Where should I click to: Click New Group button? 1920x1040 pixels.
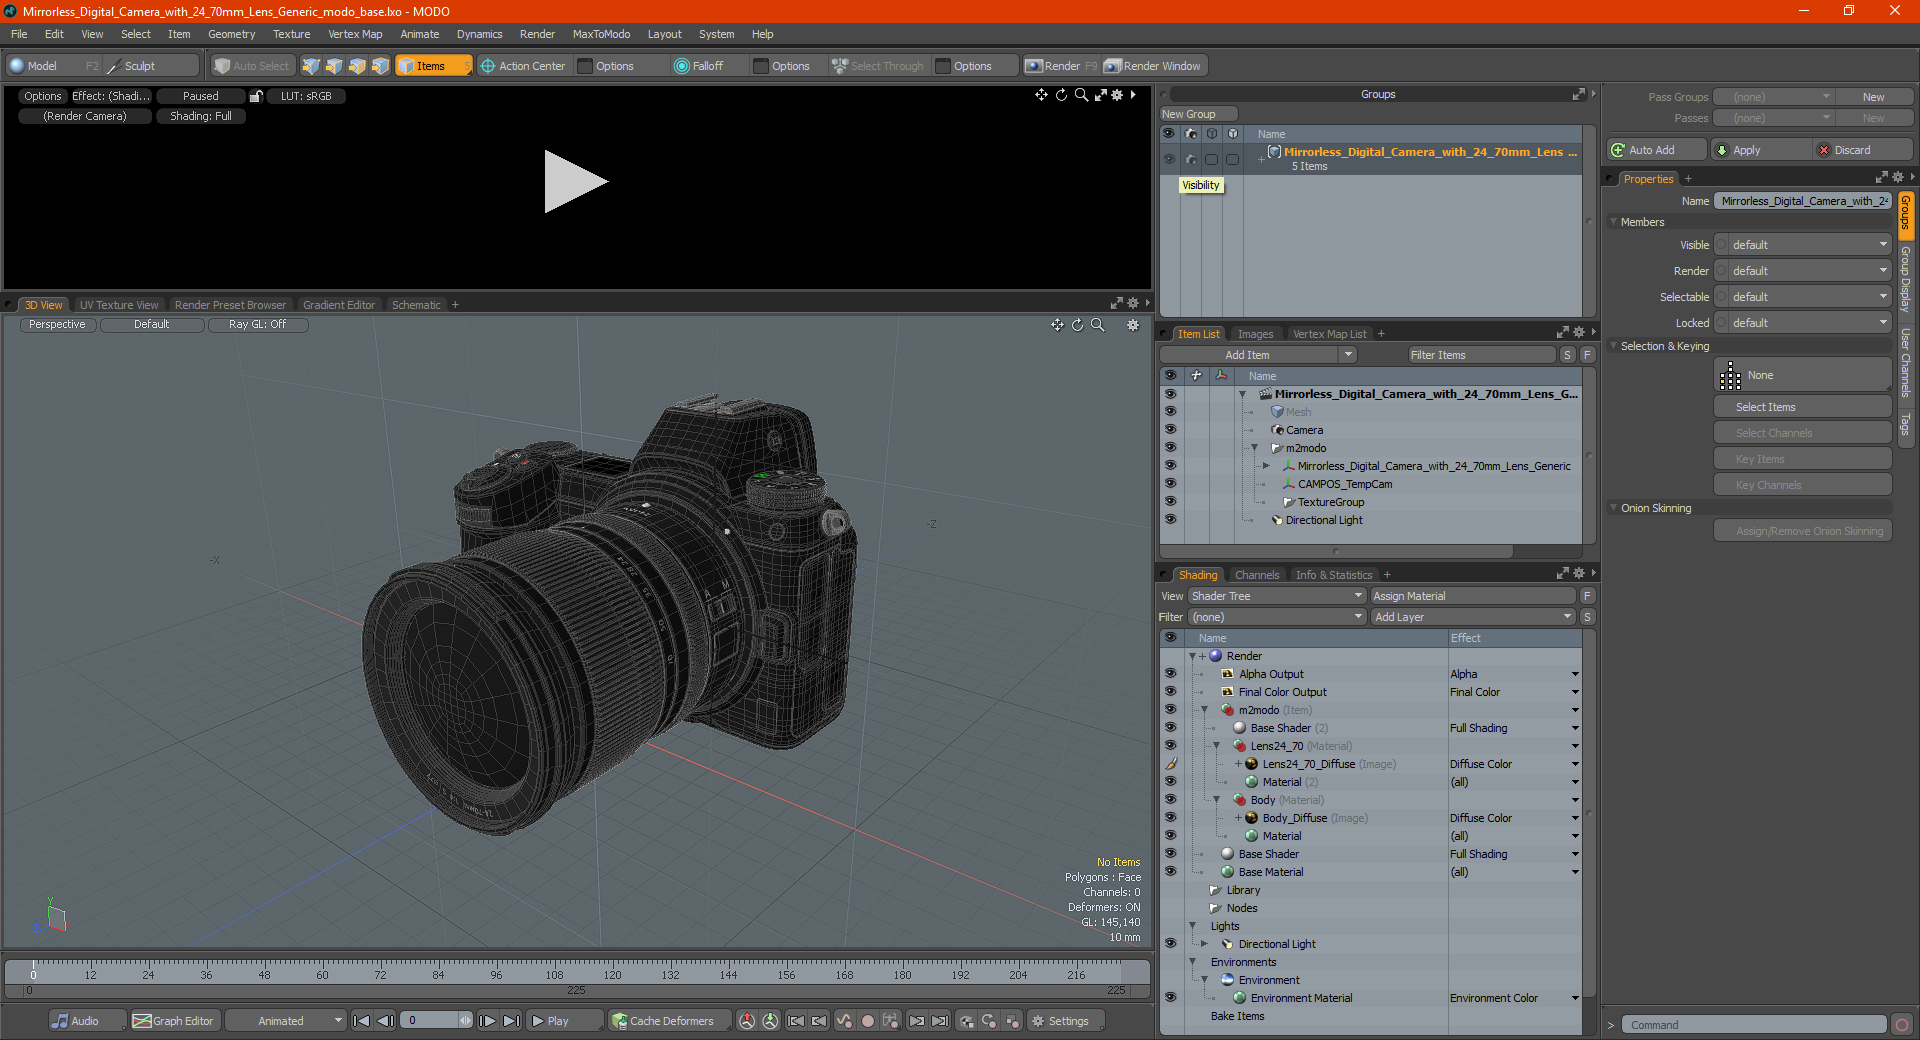[x=1198, y=114]
